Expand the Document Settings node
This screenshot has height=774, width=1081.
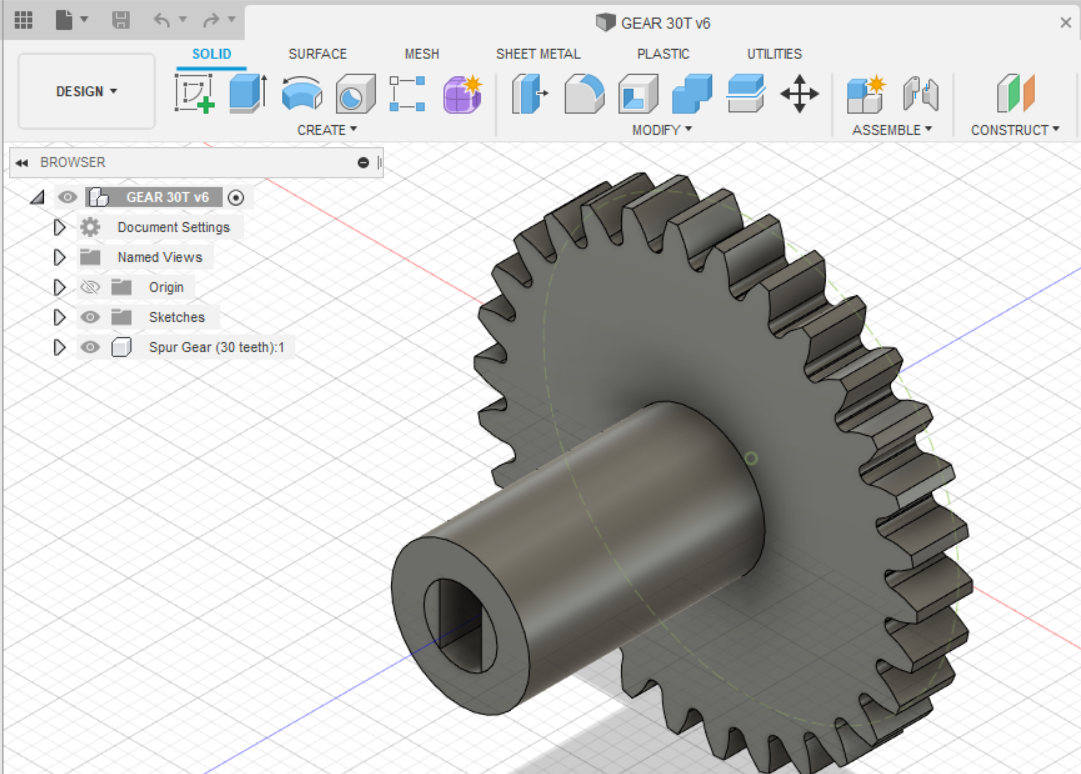(x=59, y=227)
